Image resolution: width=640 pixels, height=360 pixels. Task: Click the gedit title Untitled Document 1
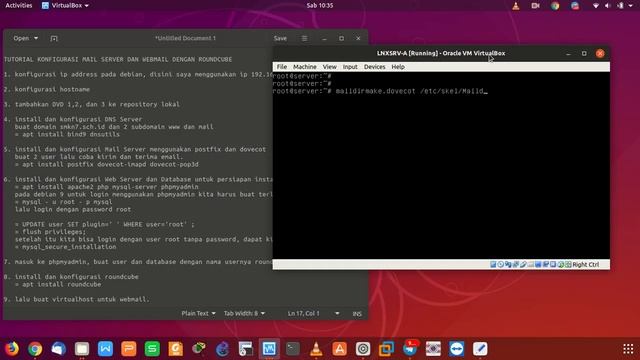[x=185, y=38]
